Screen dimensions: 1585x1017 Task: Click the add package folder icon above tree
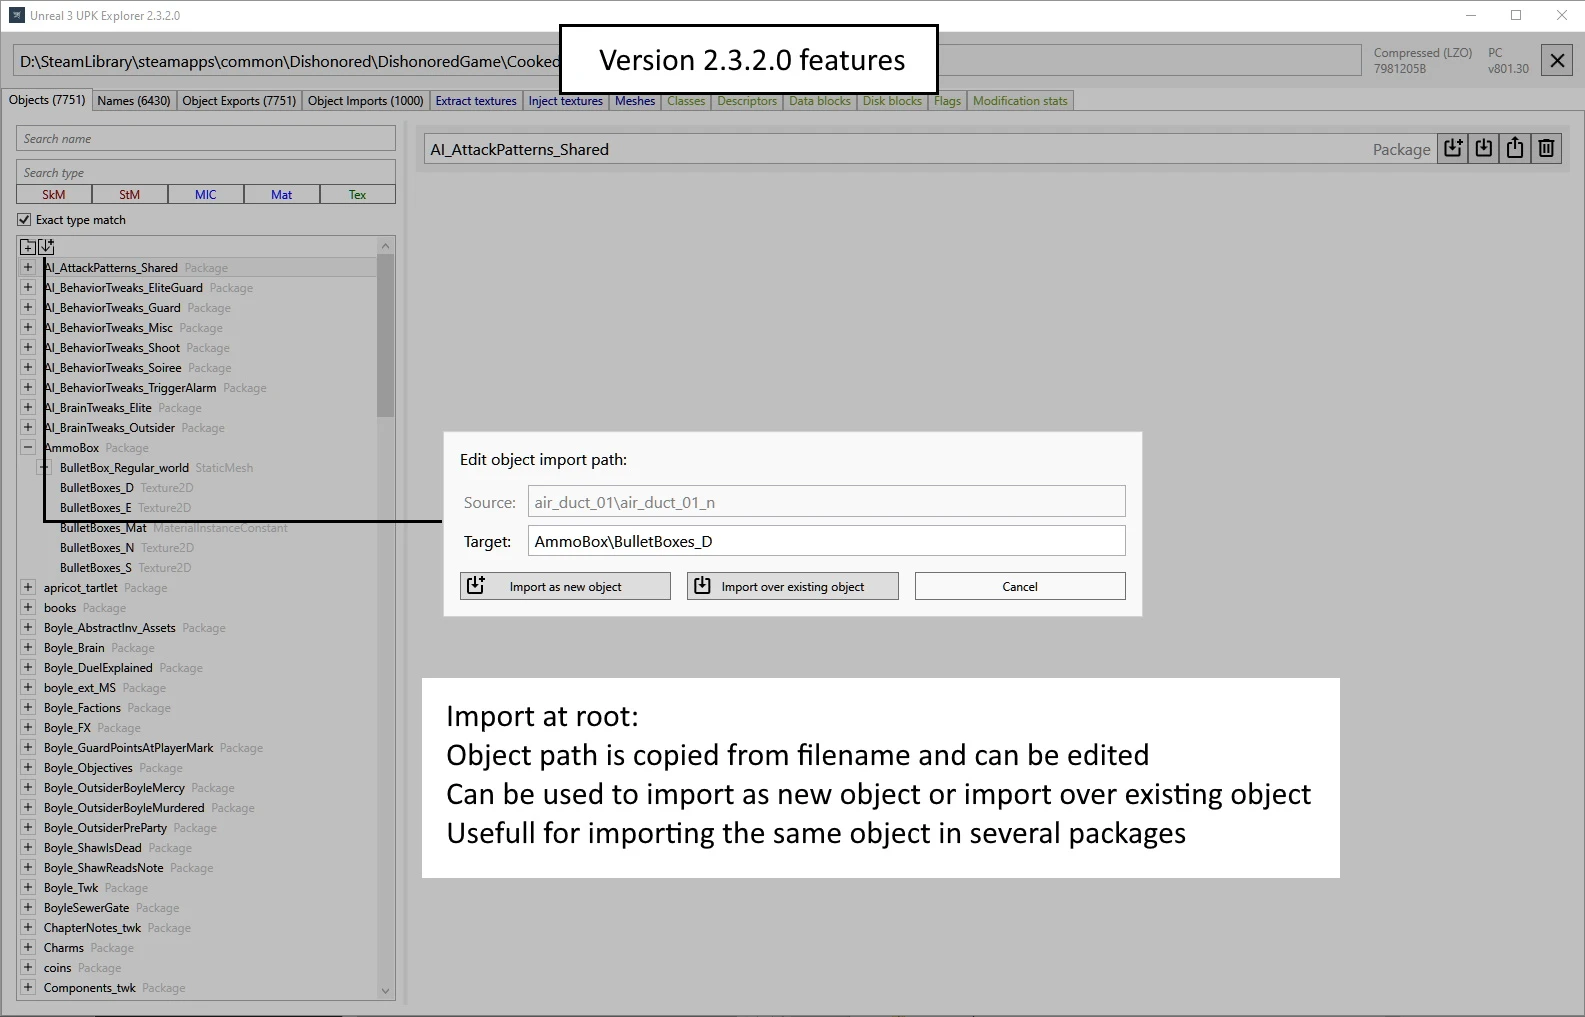pyautogui.click(x=28, y=246)
